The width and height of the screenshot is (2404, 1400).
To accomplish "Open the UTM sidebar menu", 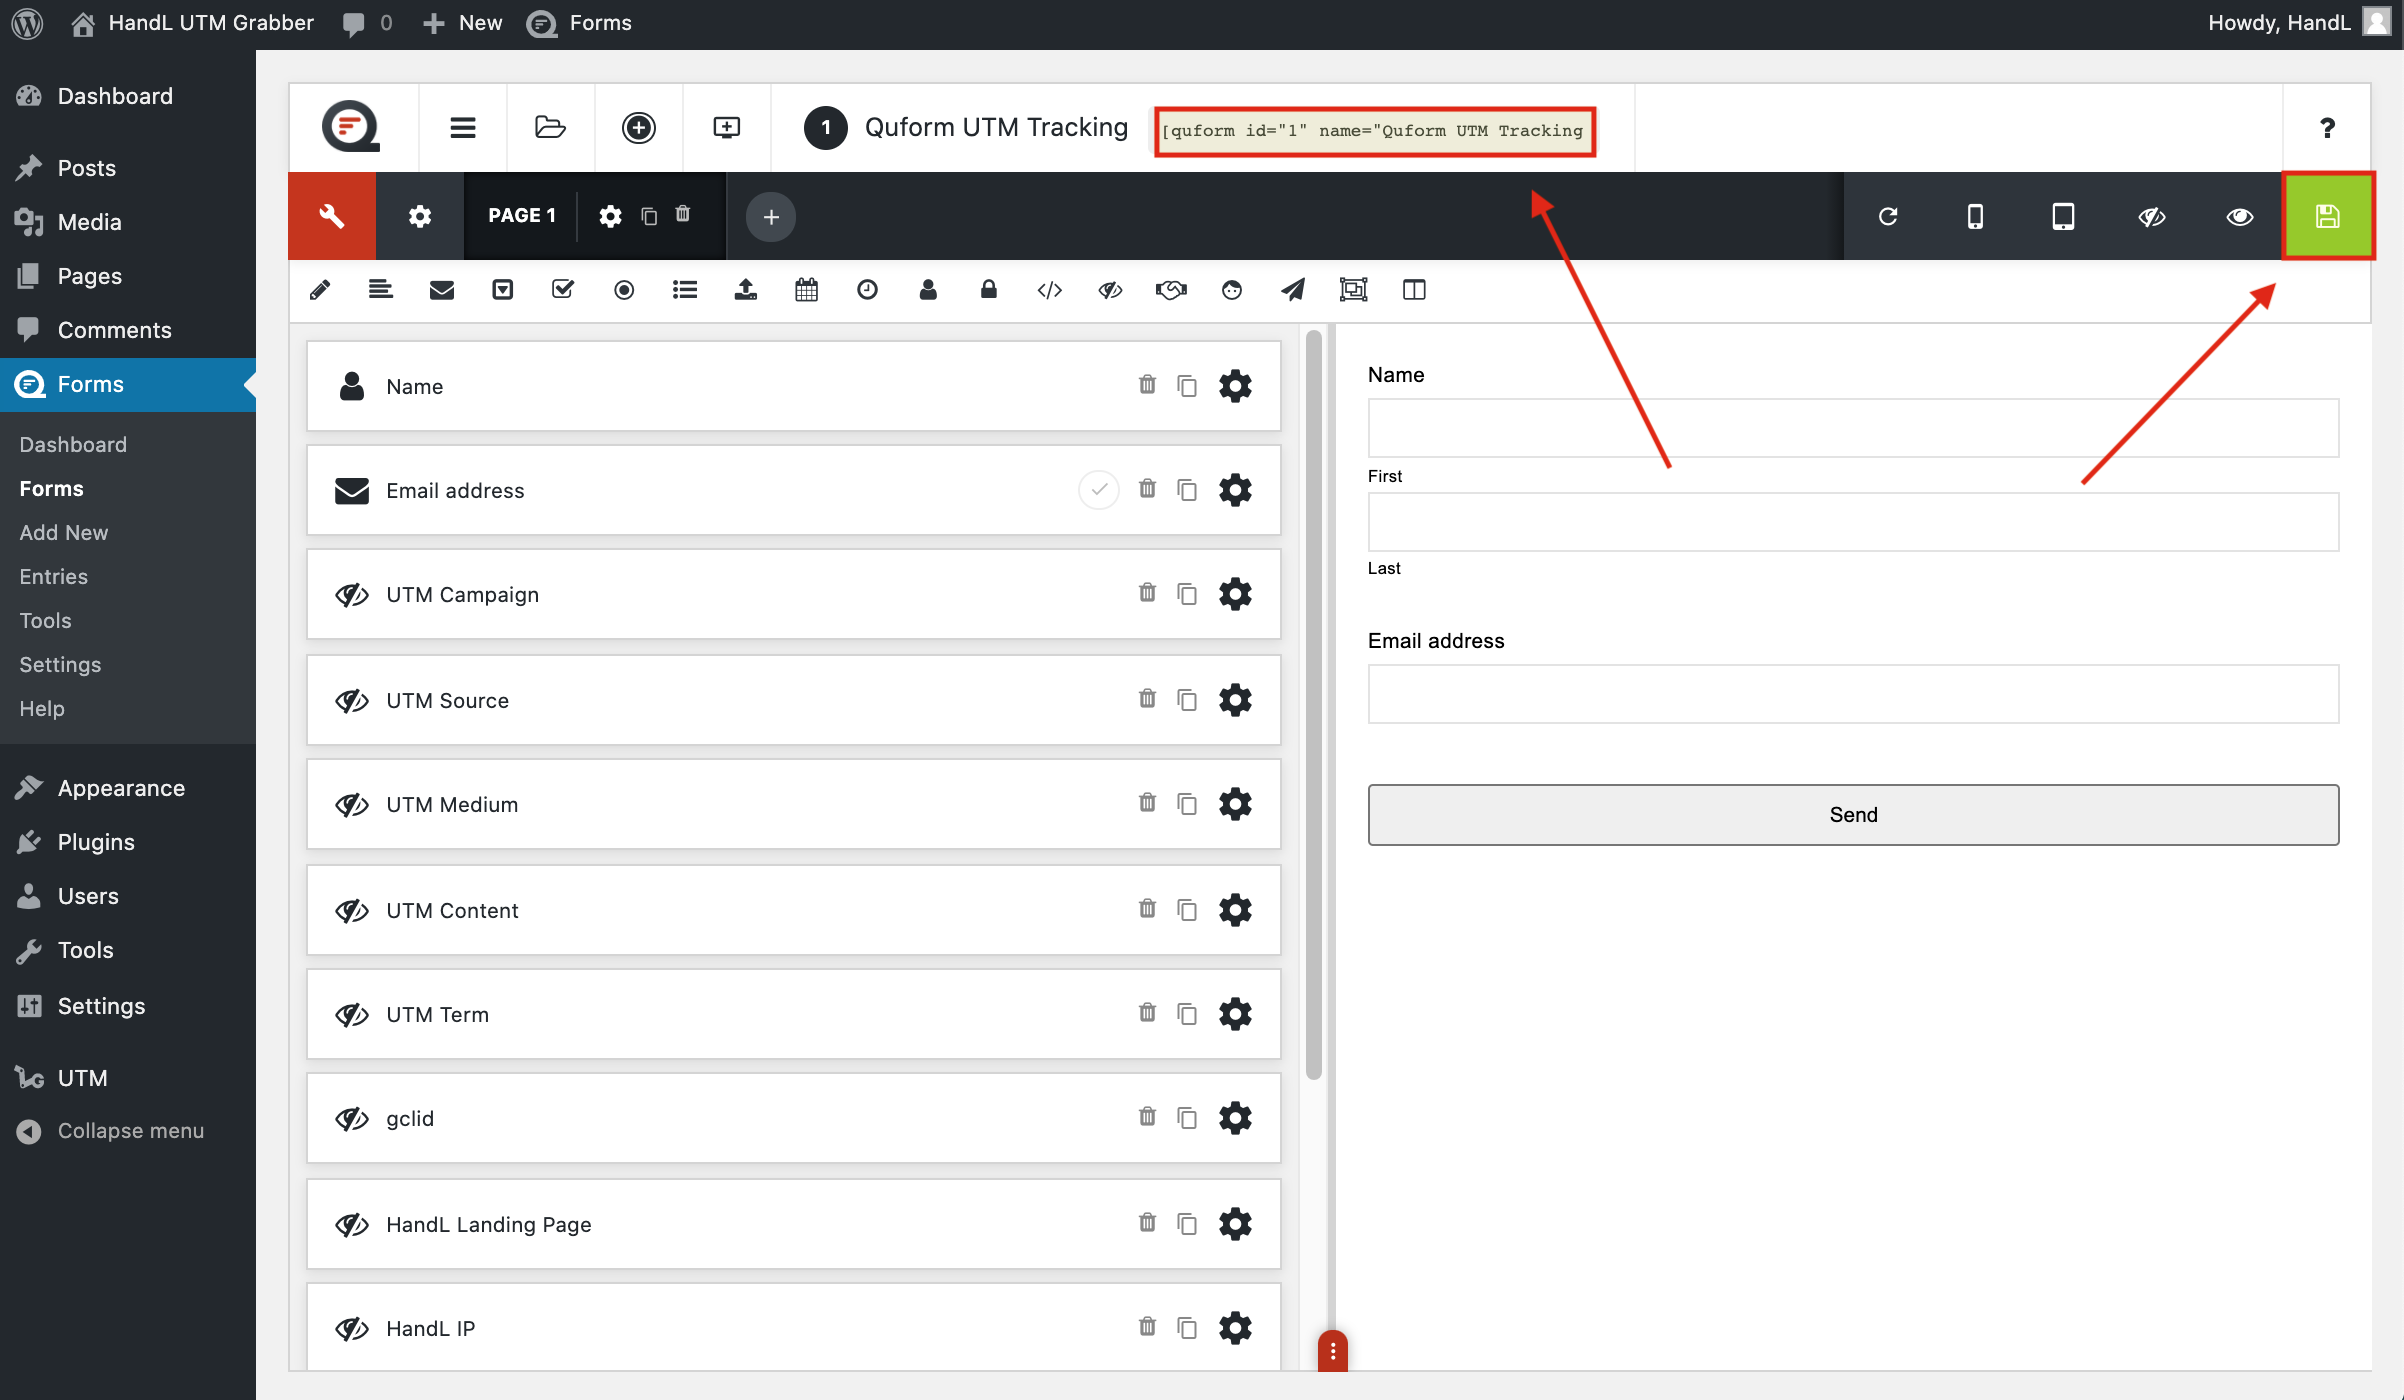I will tap(82, 1078).
